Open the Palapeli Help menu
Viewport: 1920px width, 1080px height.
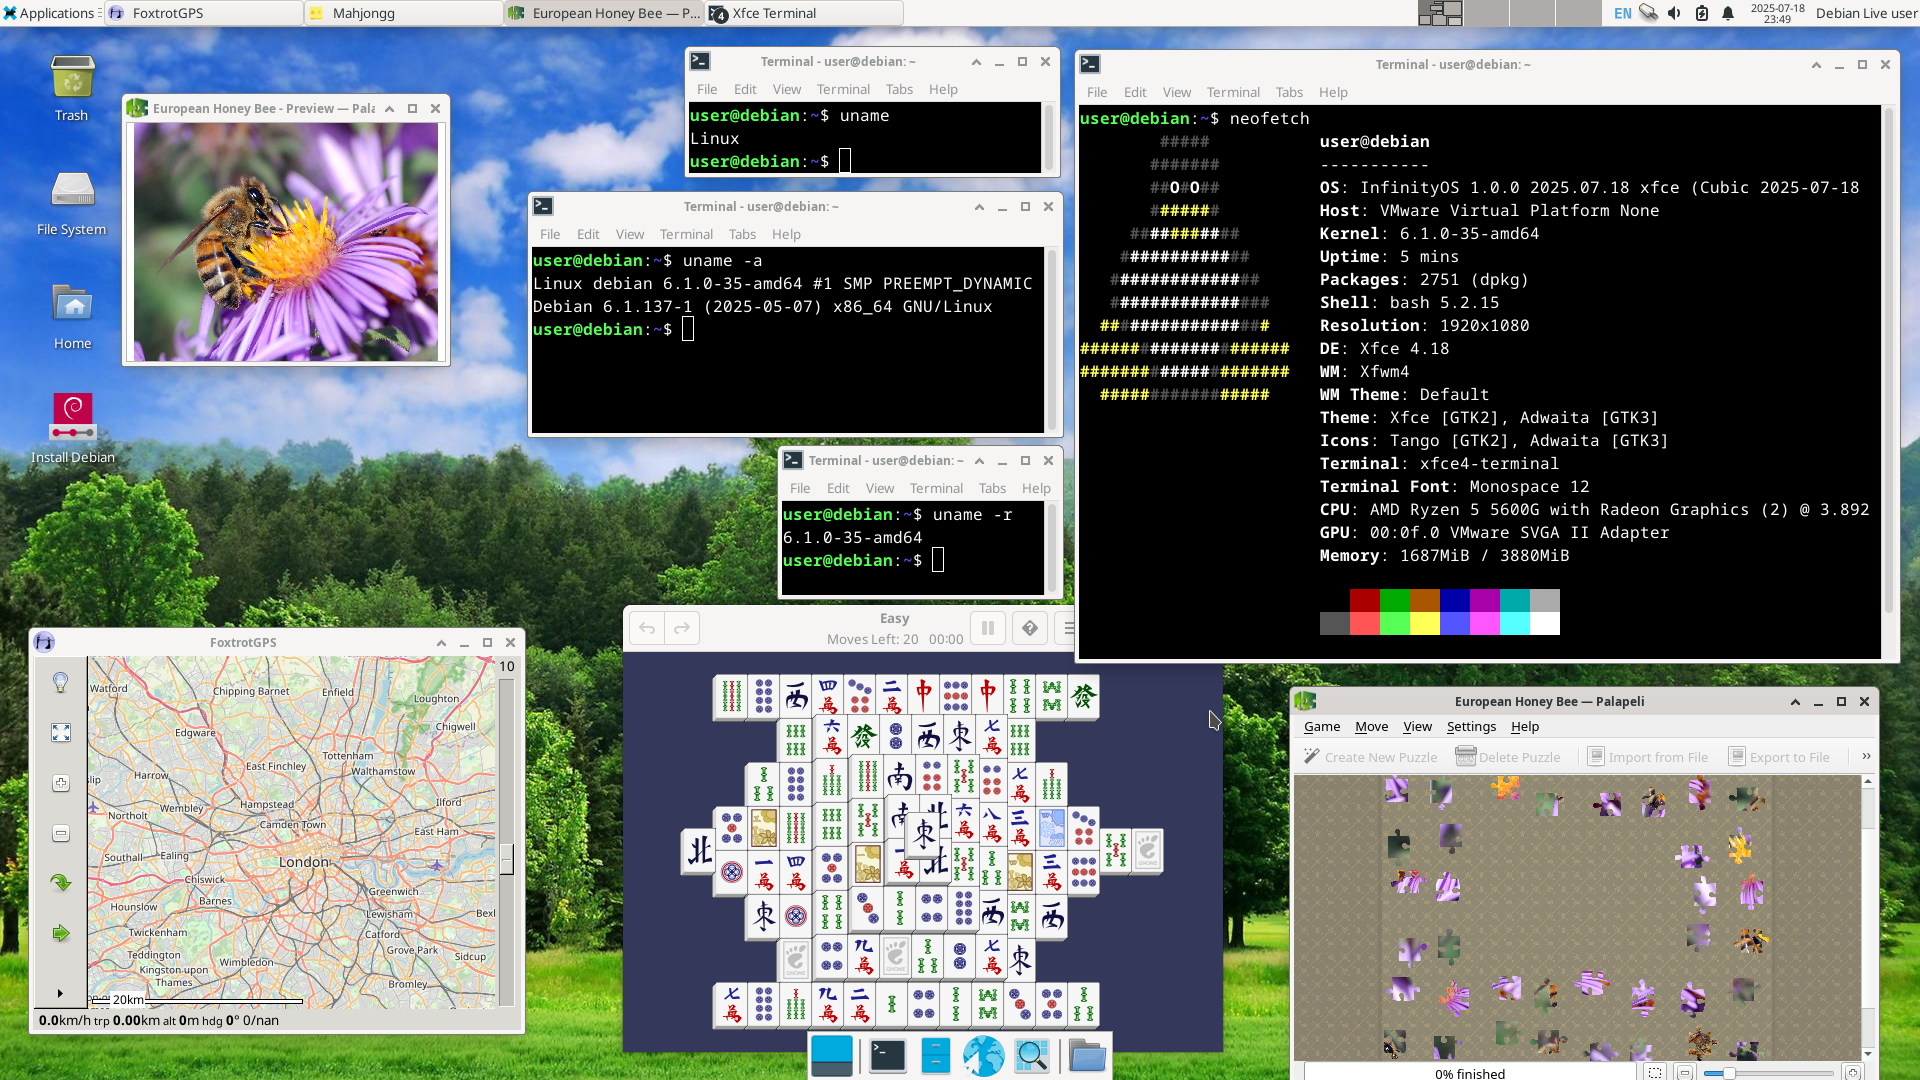pyautogui.click(x=1525, y=727)
